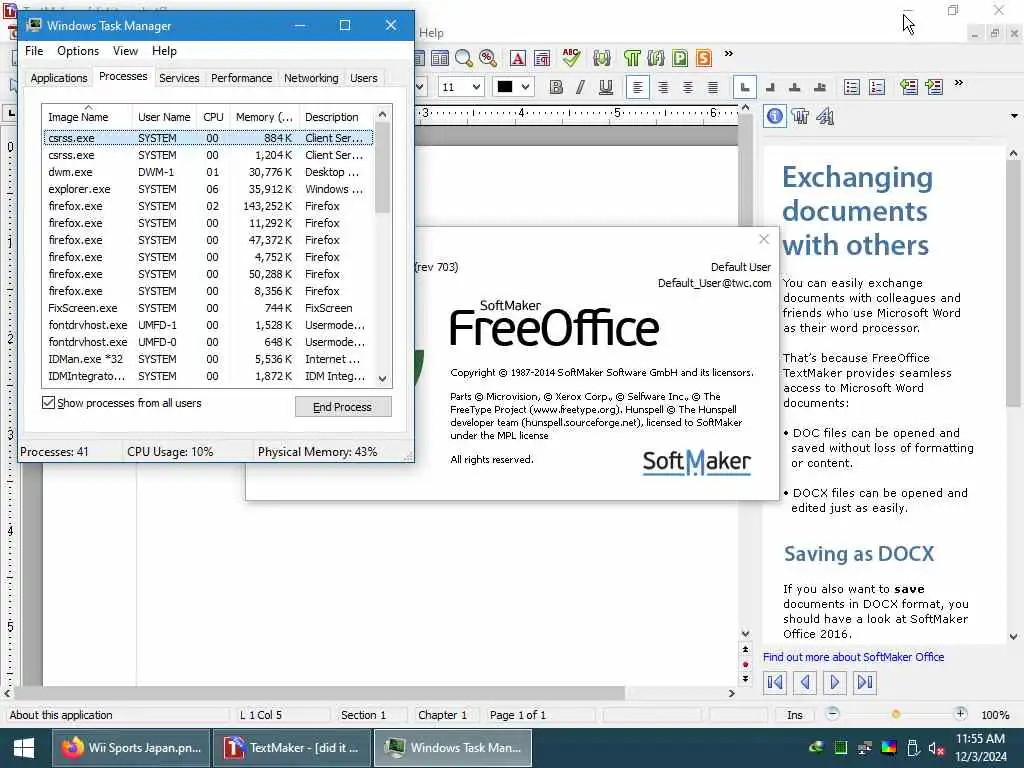Screen dimensions: 1024x768
Task: Switch to Wii Sports Japan Firefox taskbar item
Action: pyautogui.click(x=131, y=748)
